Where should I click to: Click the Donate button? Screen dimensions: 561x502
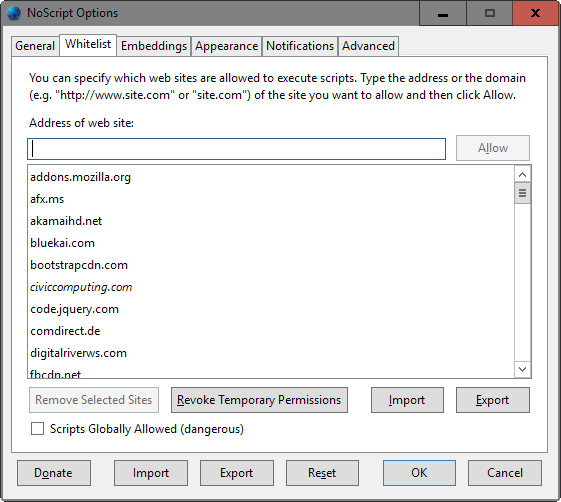coord(54,473)
